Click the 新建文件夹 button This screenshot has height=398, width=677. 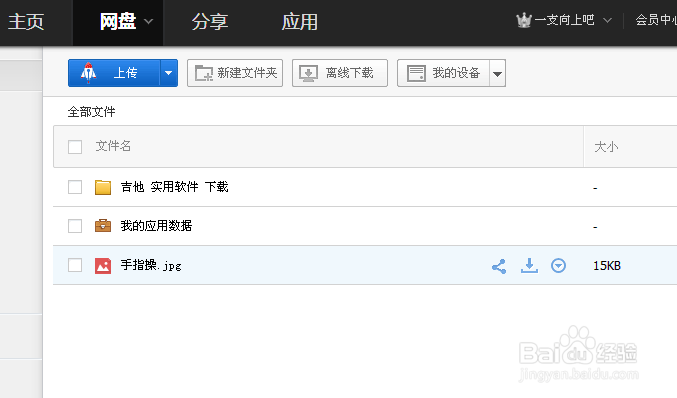click(235, 73)
